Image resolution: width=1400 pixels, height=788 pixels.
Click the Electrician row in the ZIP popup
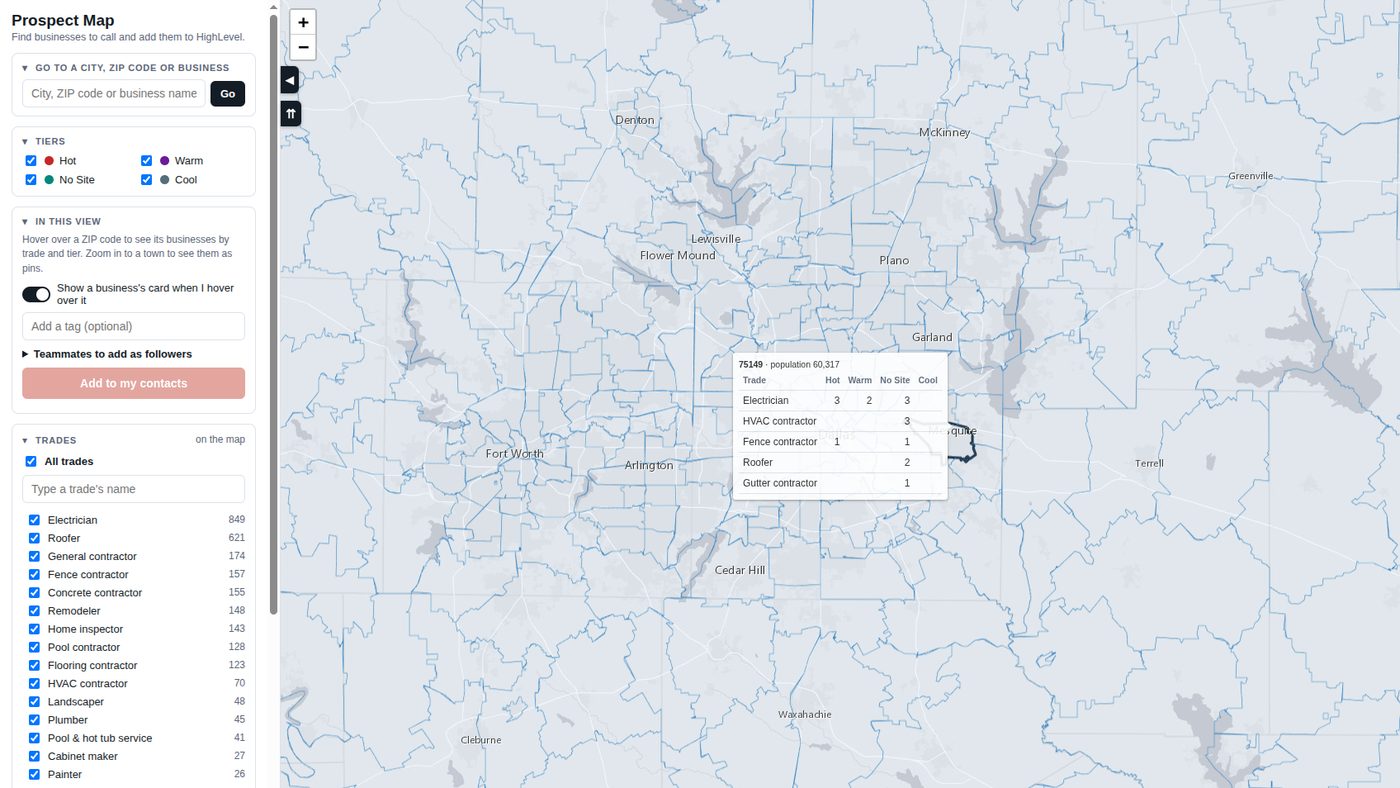840,400
